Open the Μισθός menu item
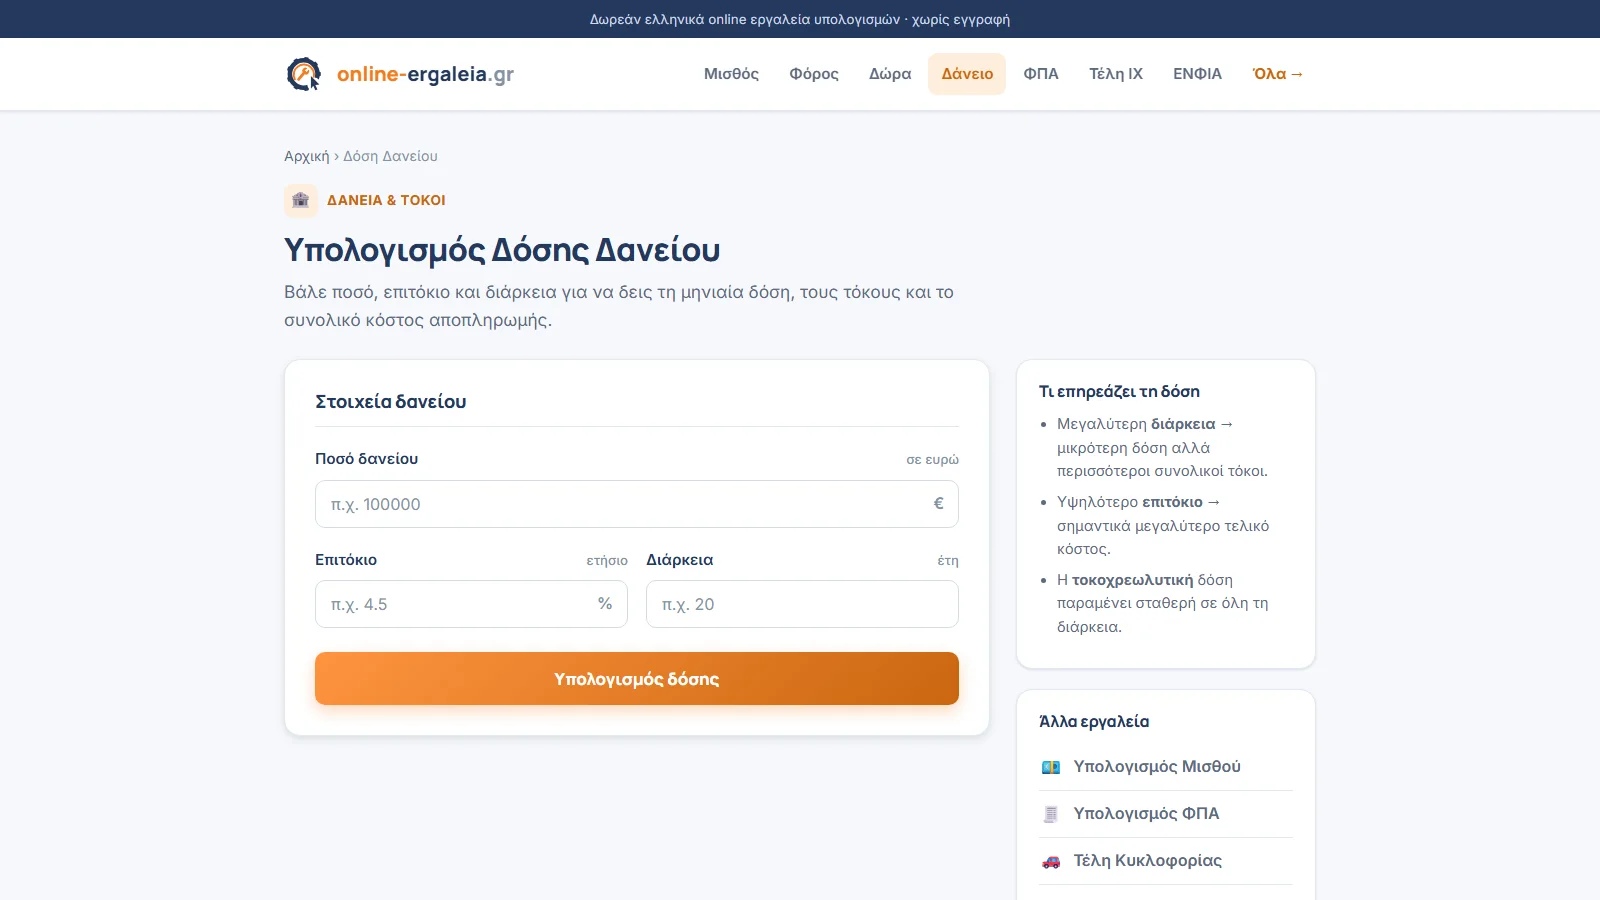Image resolution: width=1600 pixels, height=900 pixels. tap(731, 74)
